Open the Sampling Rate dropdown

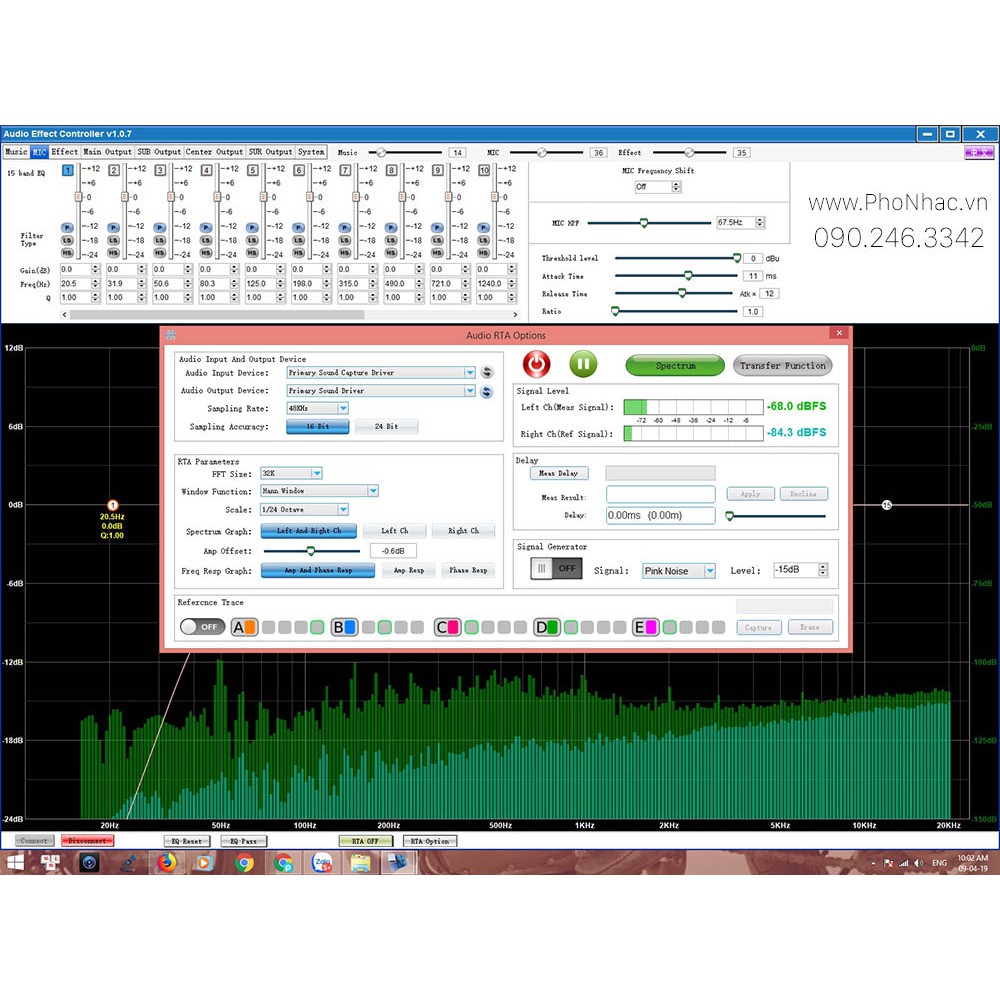tap(343, 409)
